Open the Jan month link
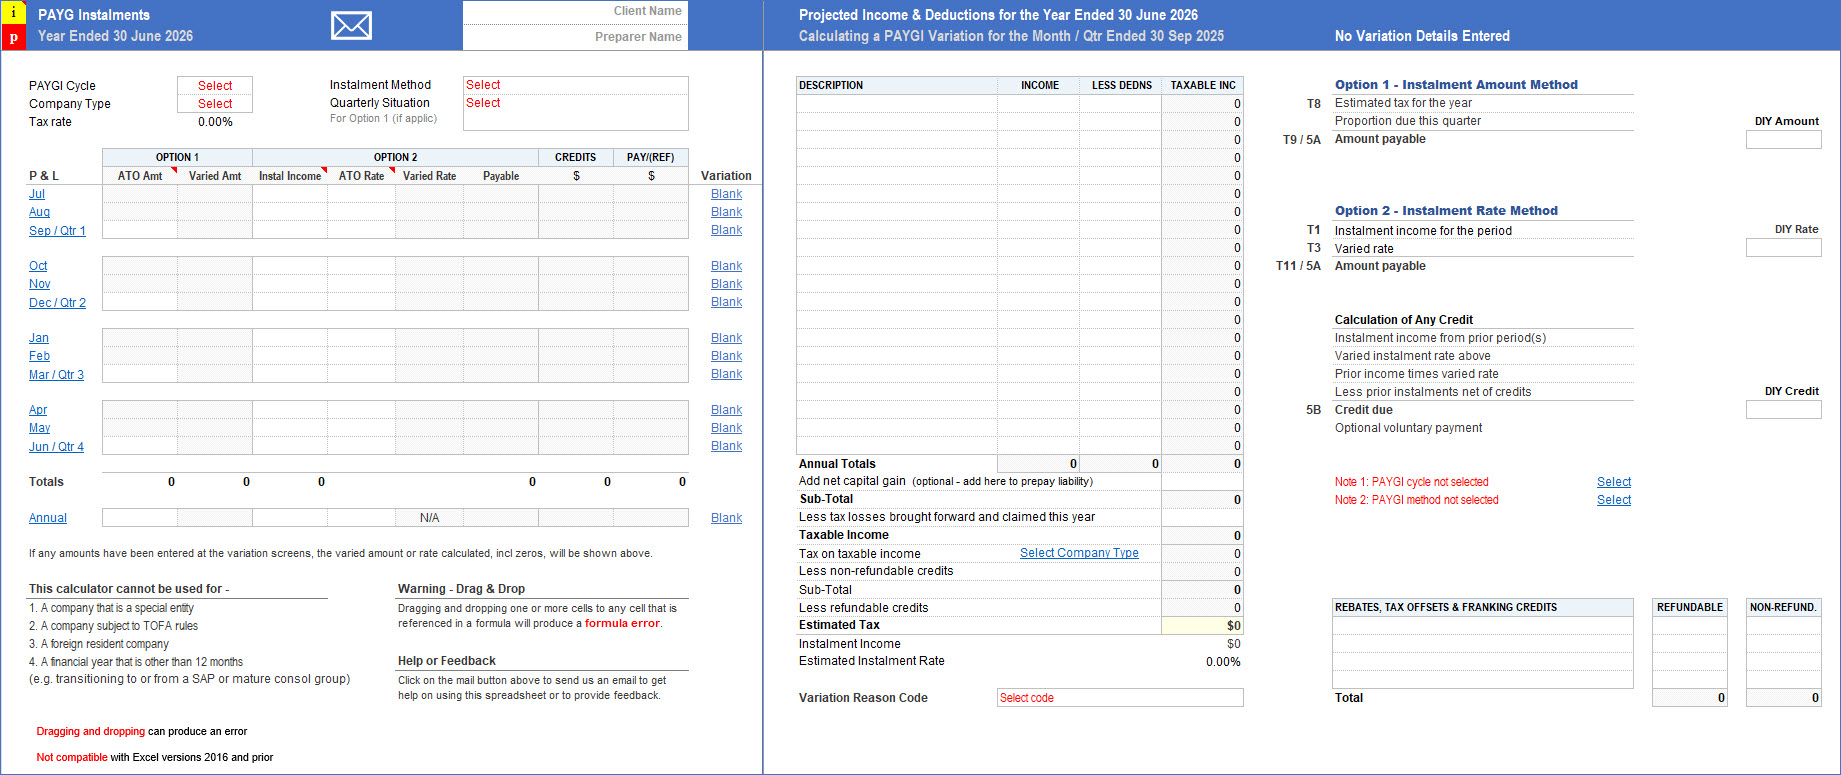 coord(39,338)
